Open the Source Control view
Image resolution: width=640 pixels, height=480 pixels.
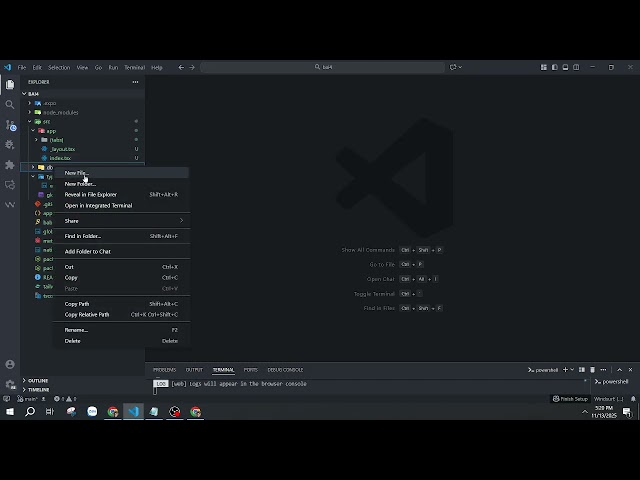[11, 125]
